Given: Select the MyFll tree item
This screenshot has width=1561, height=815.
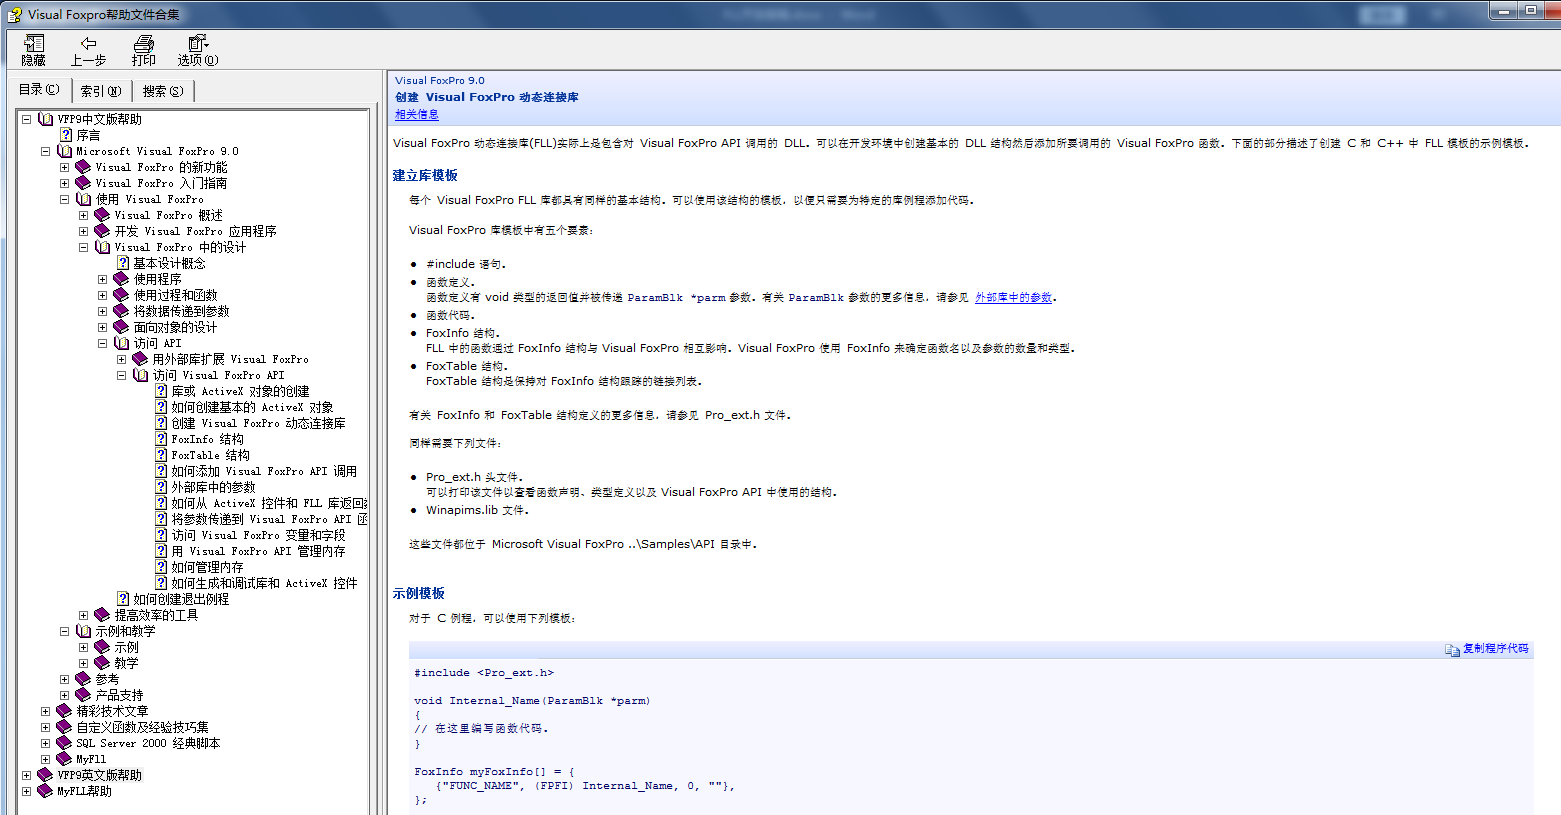Looking at the screenshot, I should pyautogui.click(x=91, y=759).
